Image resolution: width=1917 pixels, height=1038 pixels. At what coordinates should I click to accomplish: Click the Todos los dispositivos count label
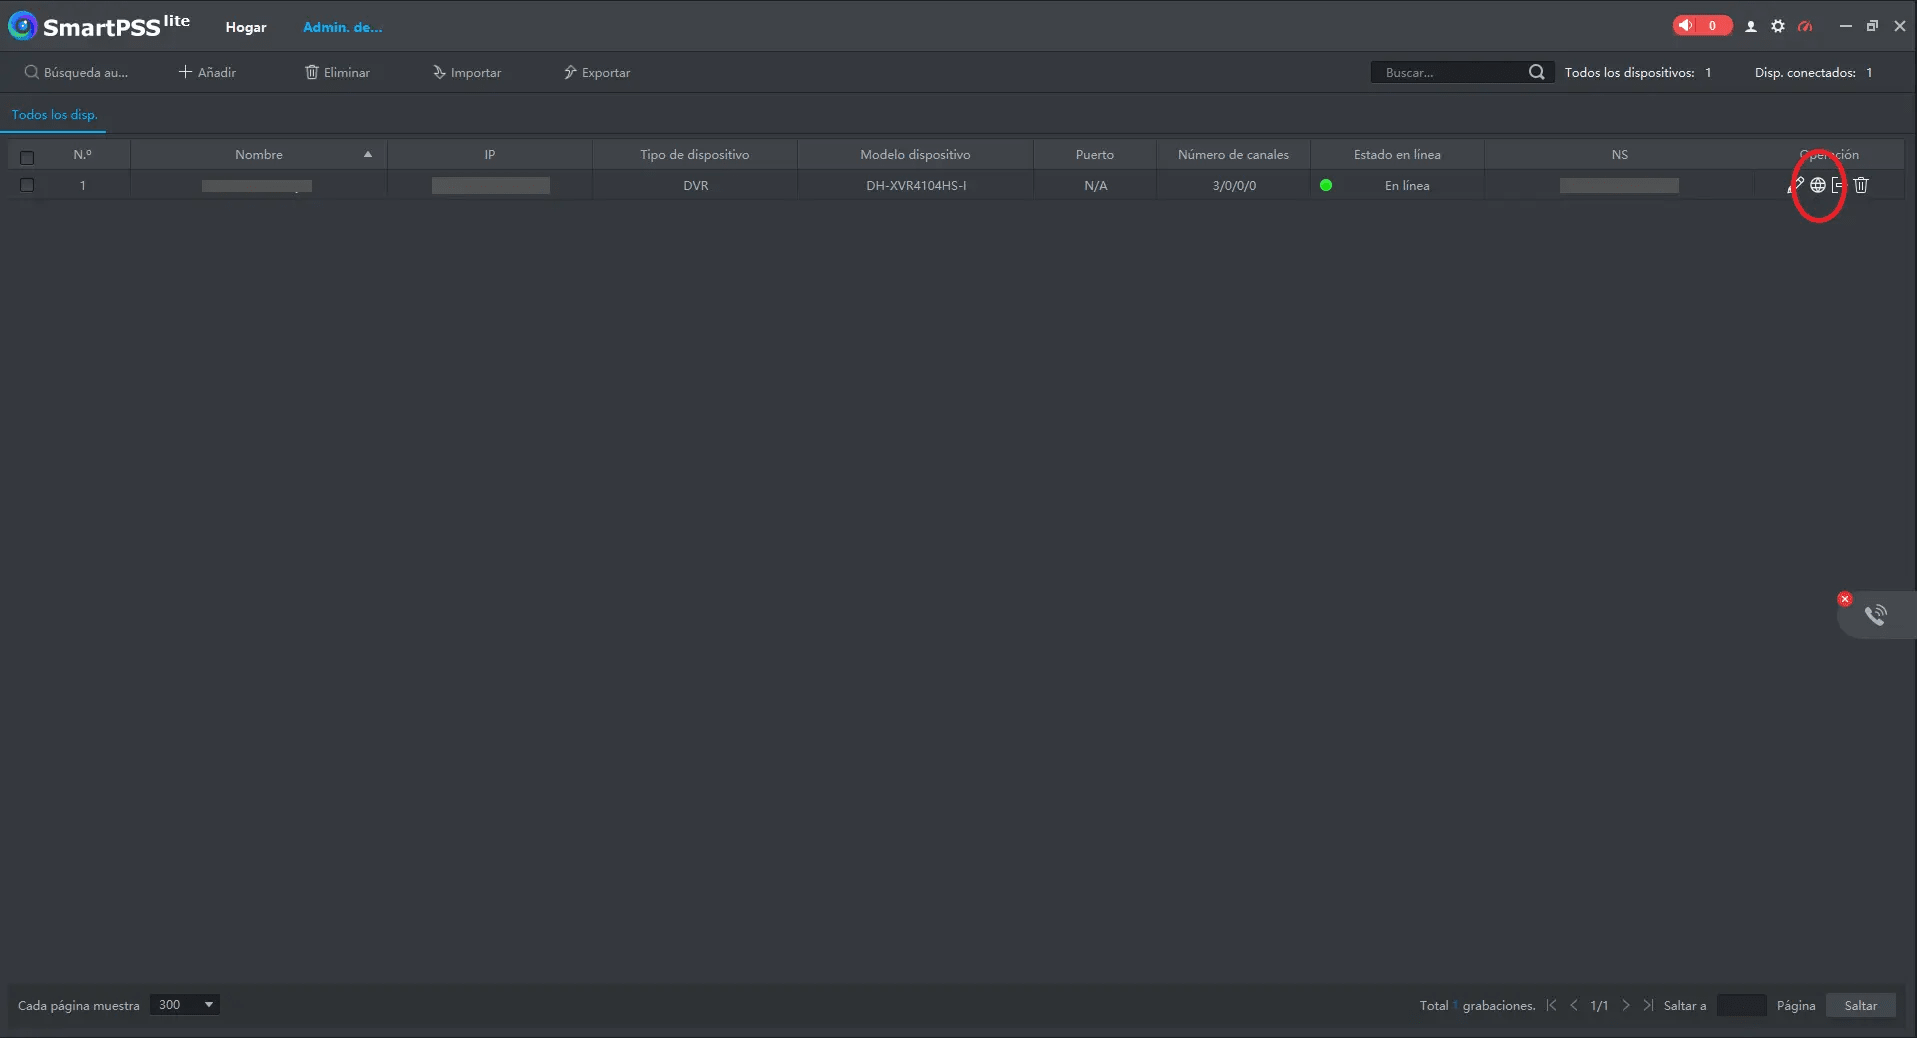(1638, 72)
